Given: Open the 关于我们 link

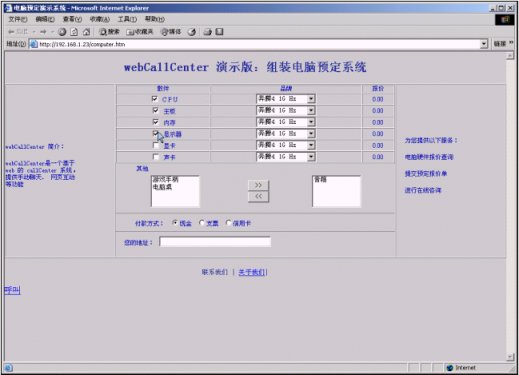Looking at the screenshot, I should [252, 272].
